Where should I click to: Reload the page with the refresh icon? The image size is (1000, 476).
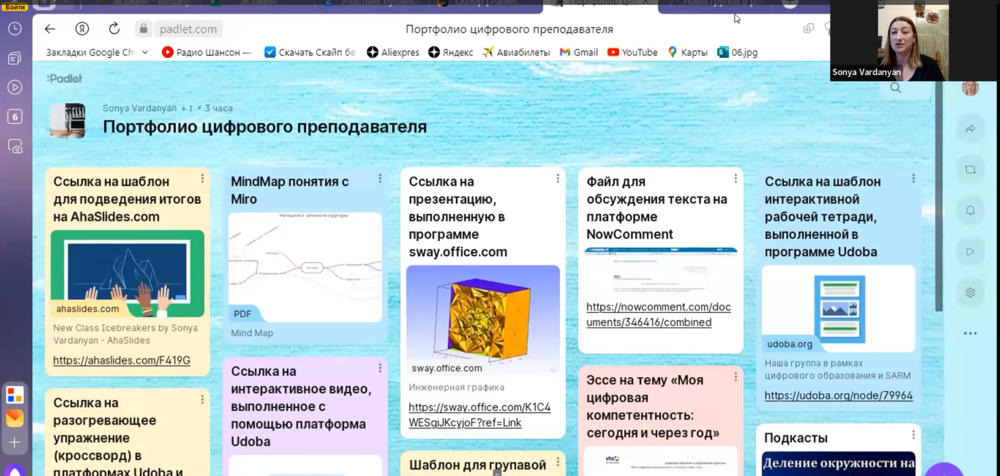[114, 29]
